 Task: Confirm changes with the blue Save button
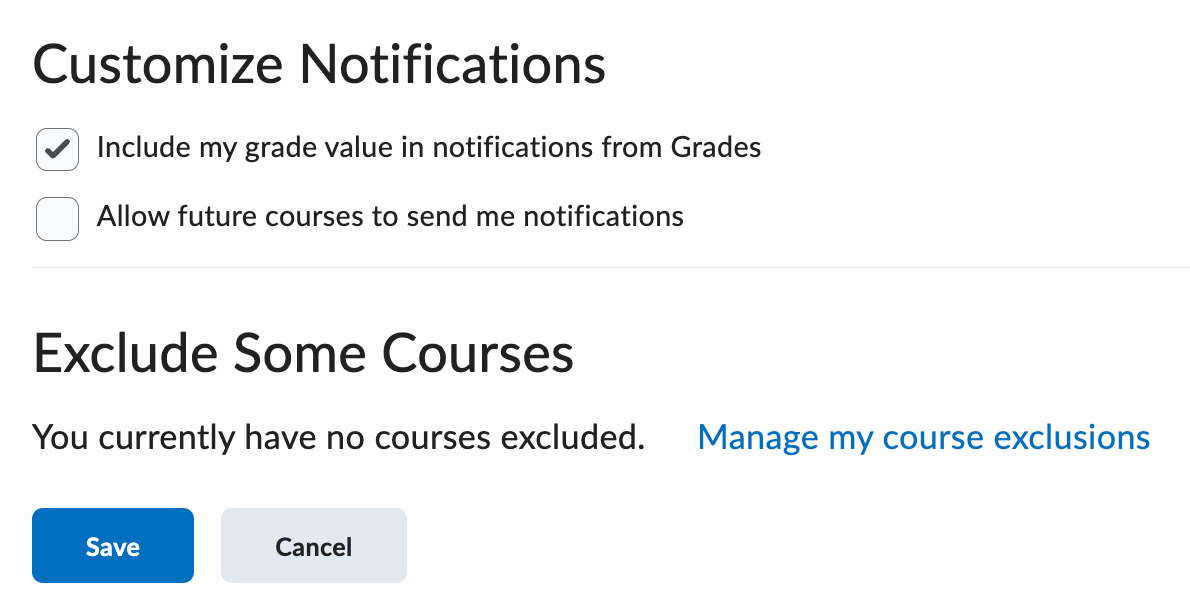click(x=112, y=546)
